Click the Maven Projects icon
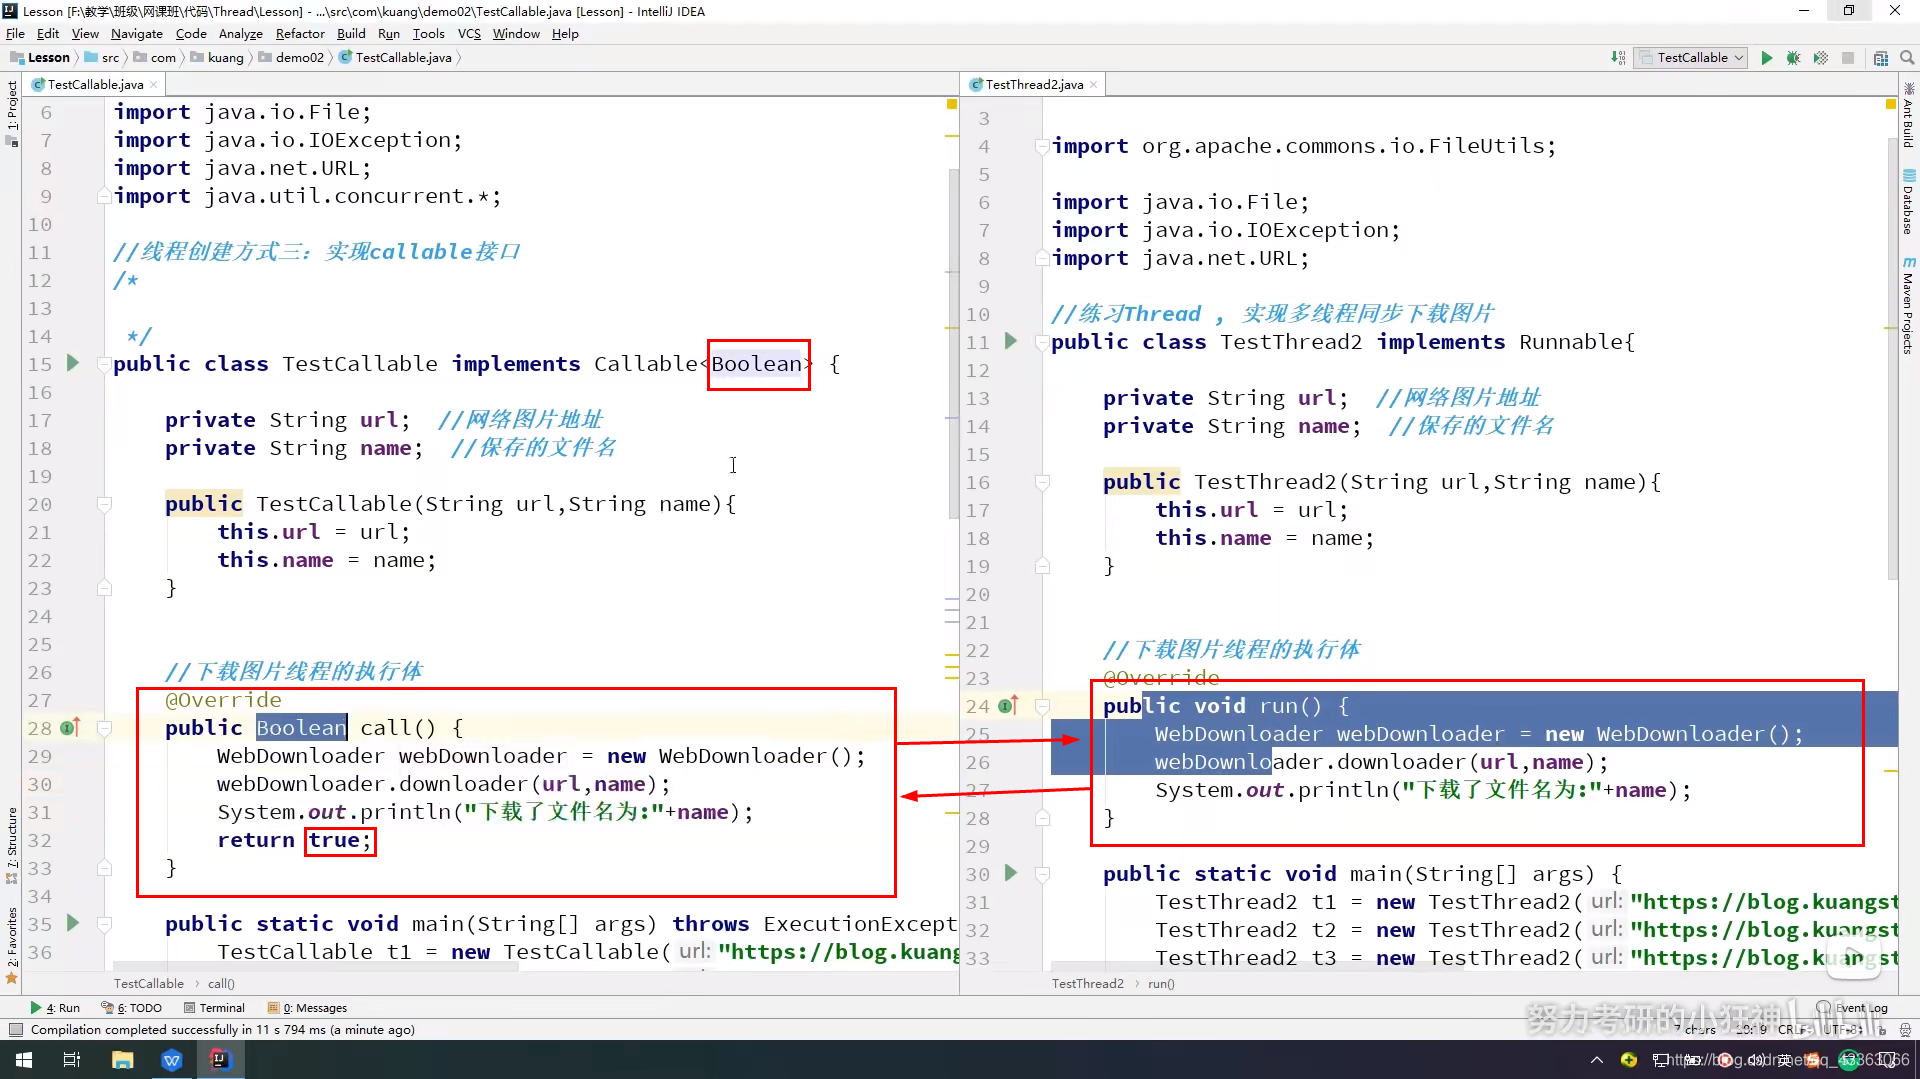The image size is (1920, 1079). [x=1909, y=263]
